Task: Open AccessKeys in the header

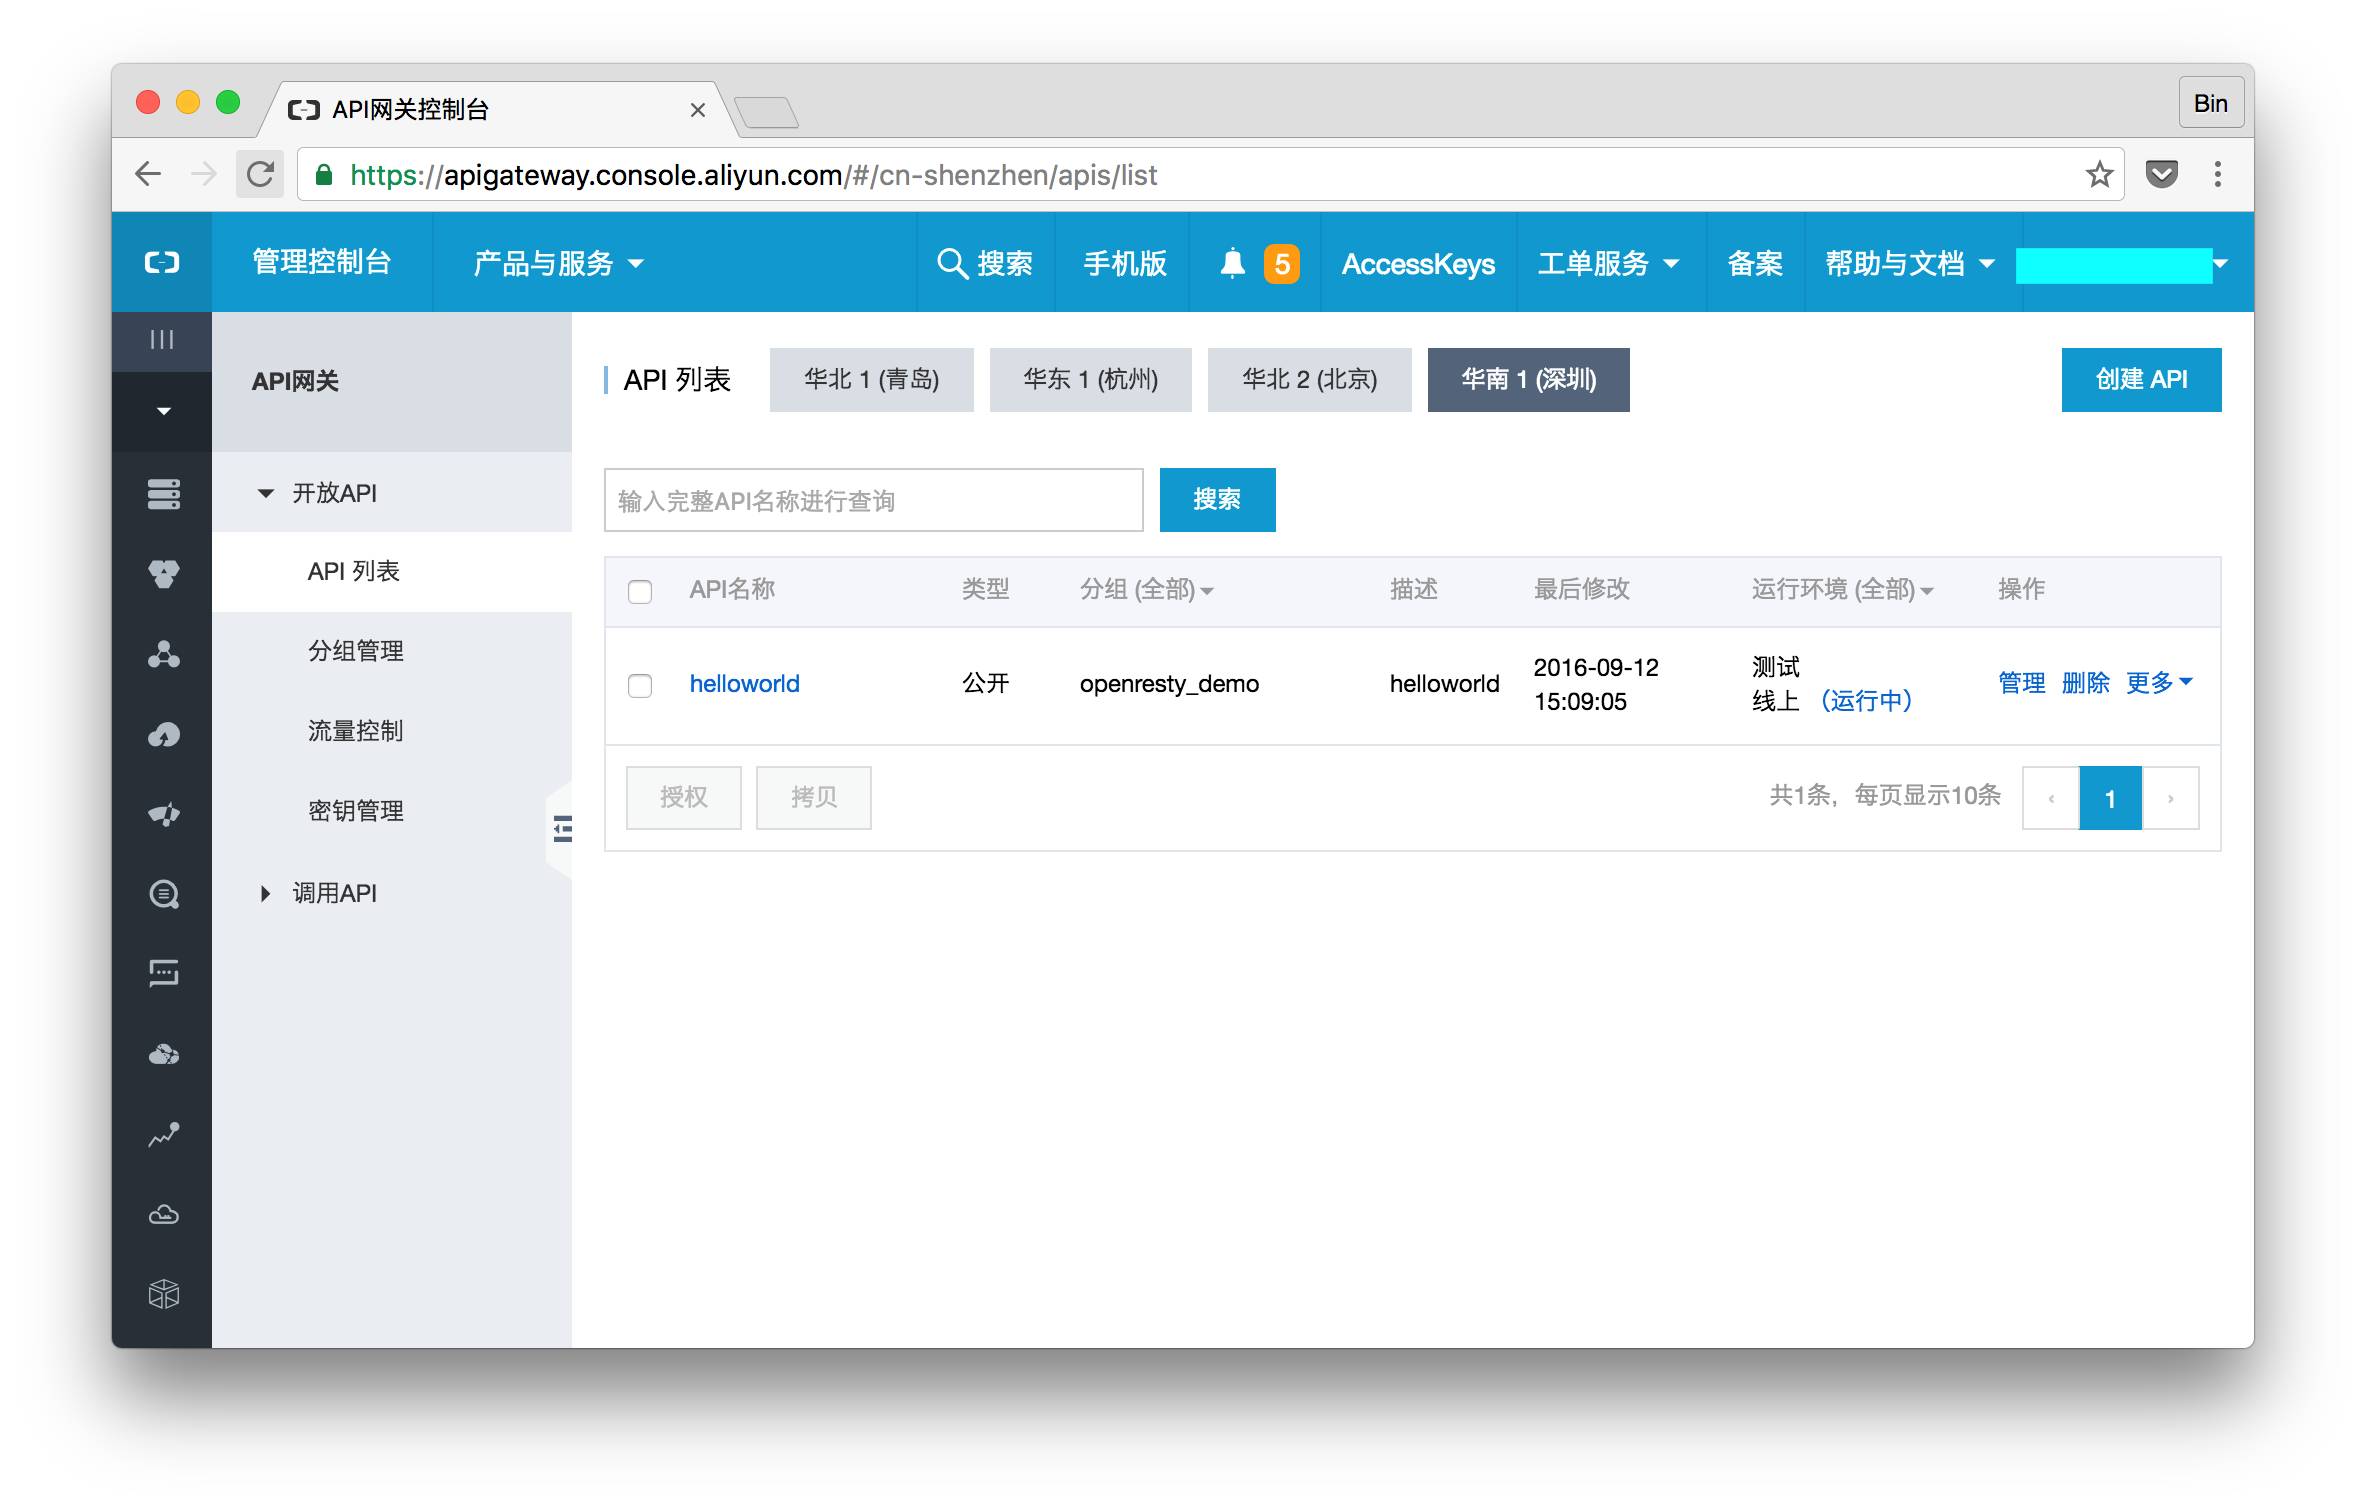Action: click(x=1418, y=264)
